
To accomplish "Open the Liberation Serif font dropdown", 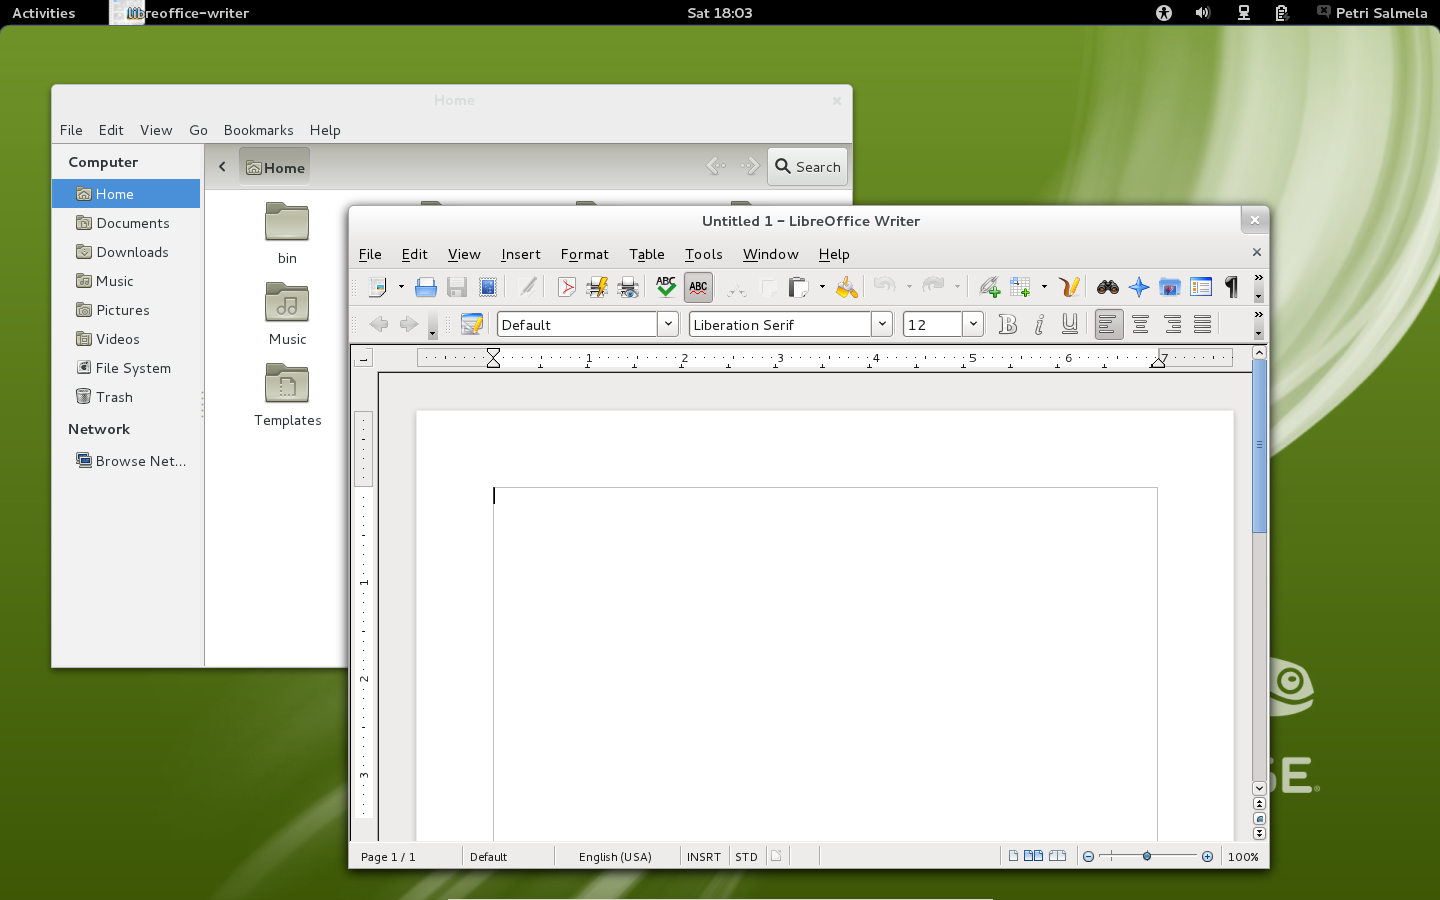I will click(882, 324).
